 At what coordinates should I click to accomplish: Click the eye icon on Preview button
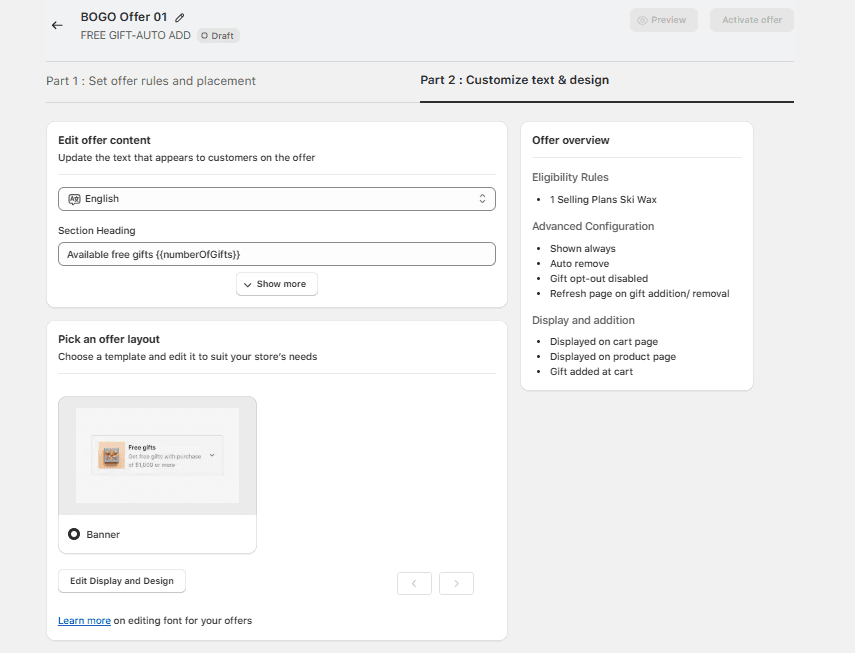(642, 20)
